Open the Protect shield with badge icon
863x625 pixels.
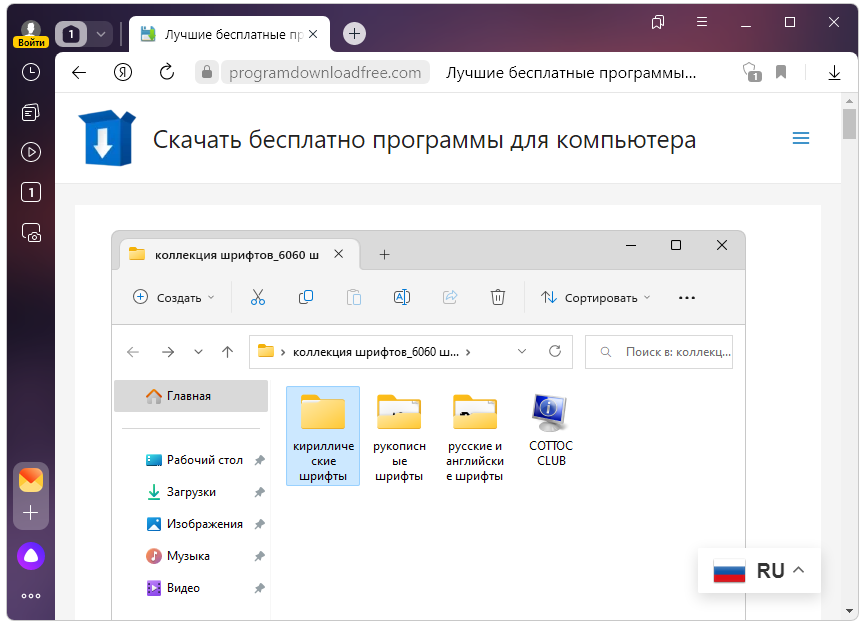[752, 72]
